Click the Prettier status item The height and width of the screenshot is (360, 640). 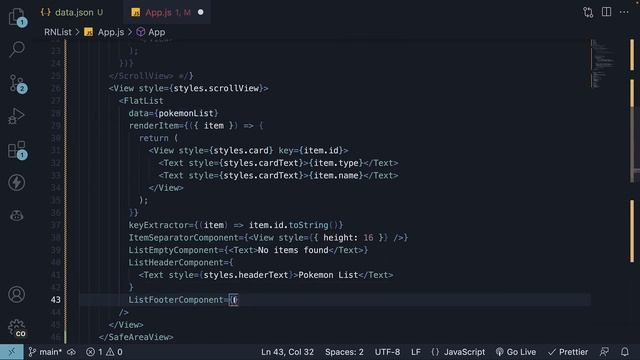(x=568, y=352)
